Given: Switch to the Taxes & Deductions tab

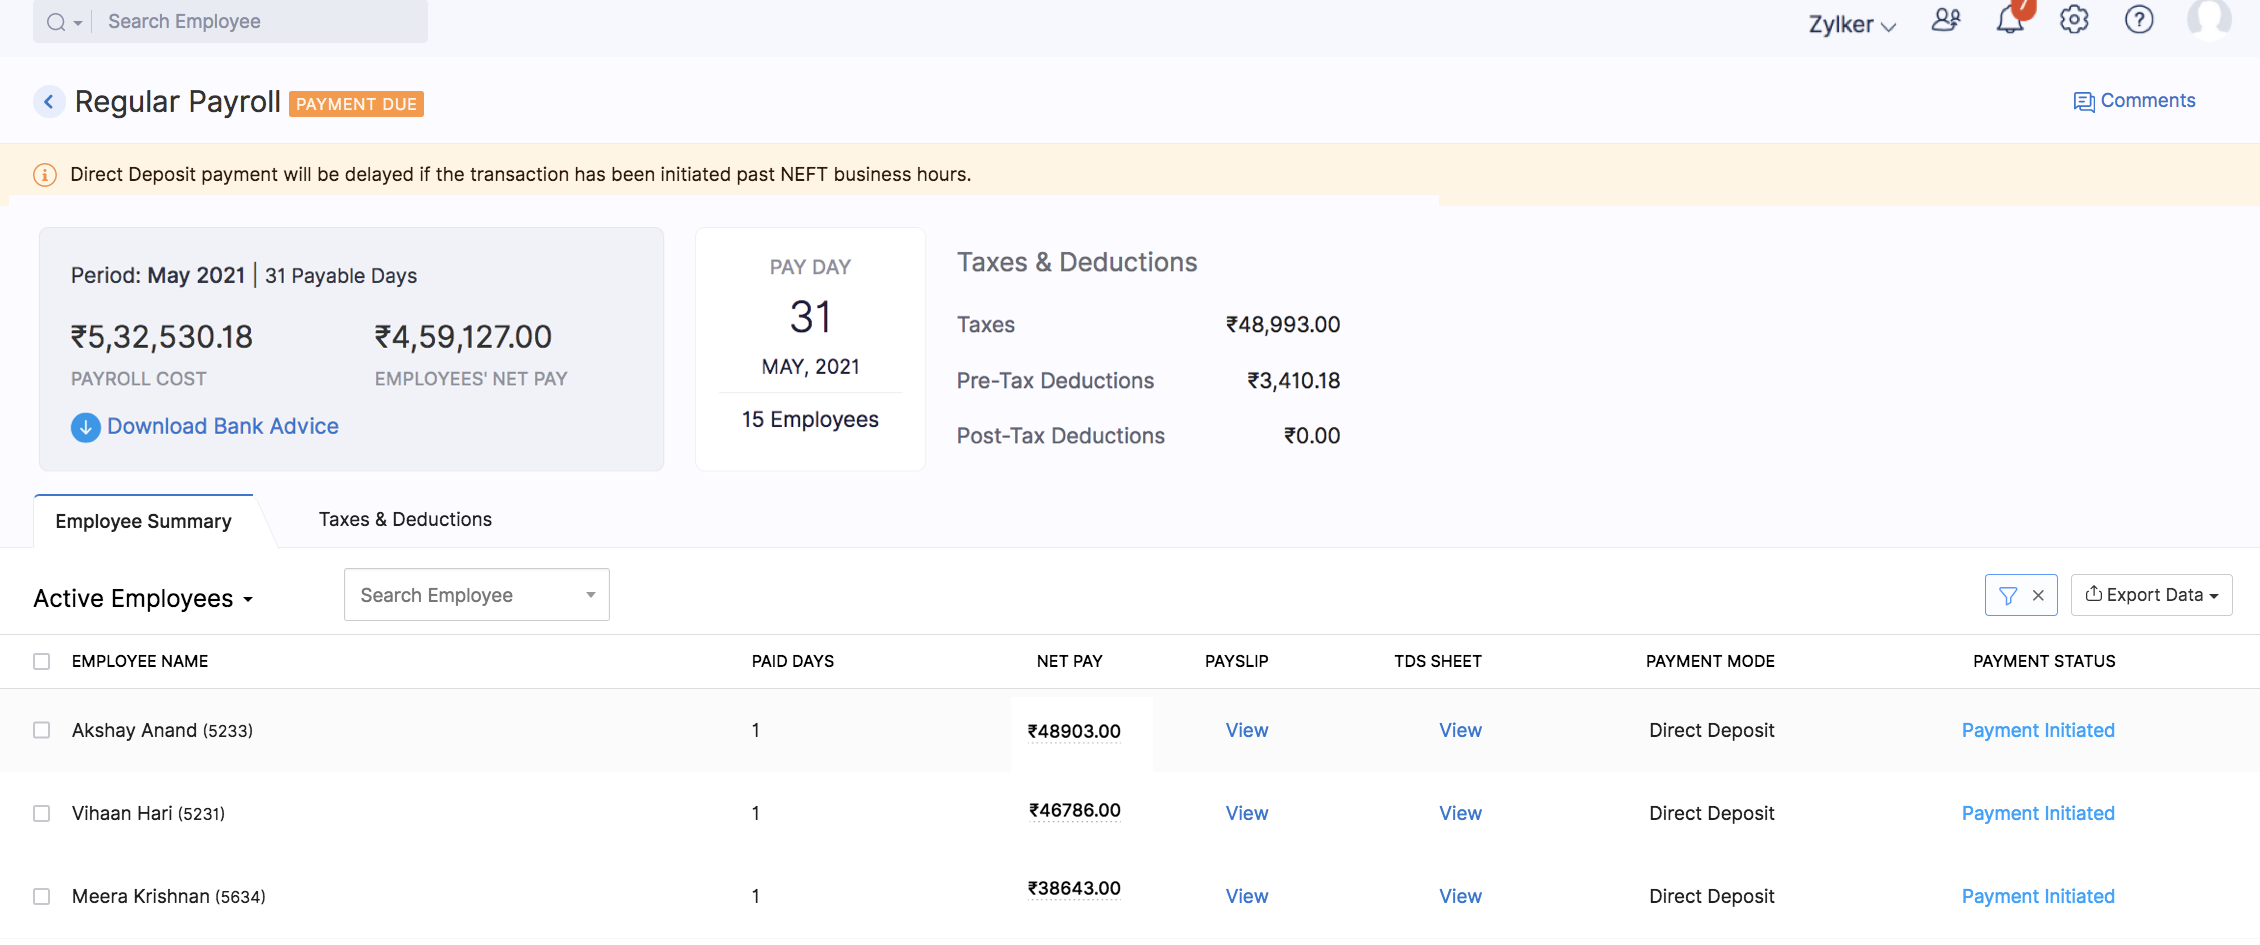Looking at the screenshot, I should click(405, 519).
